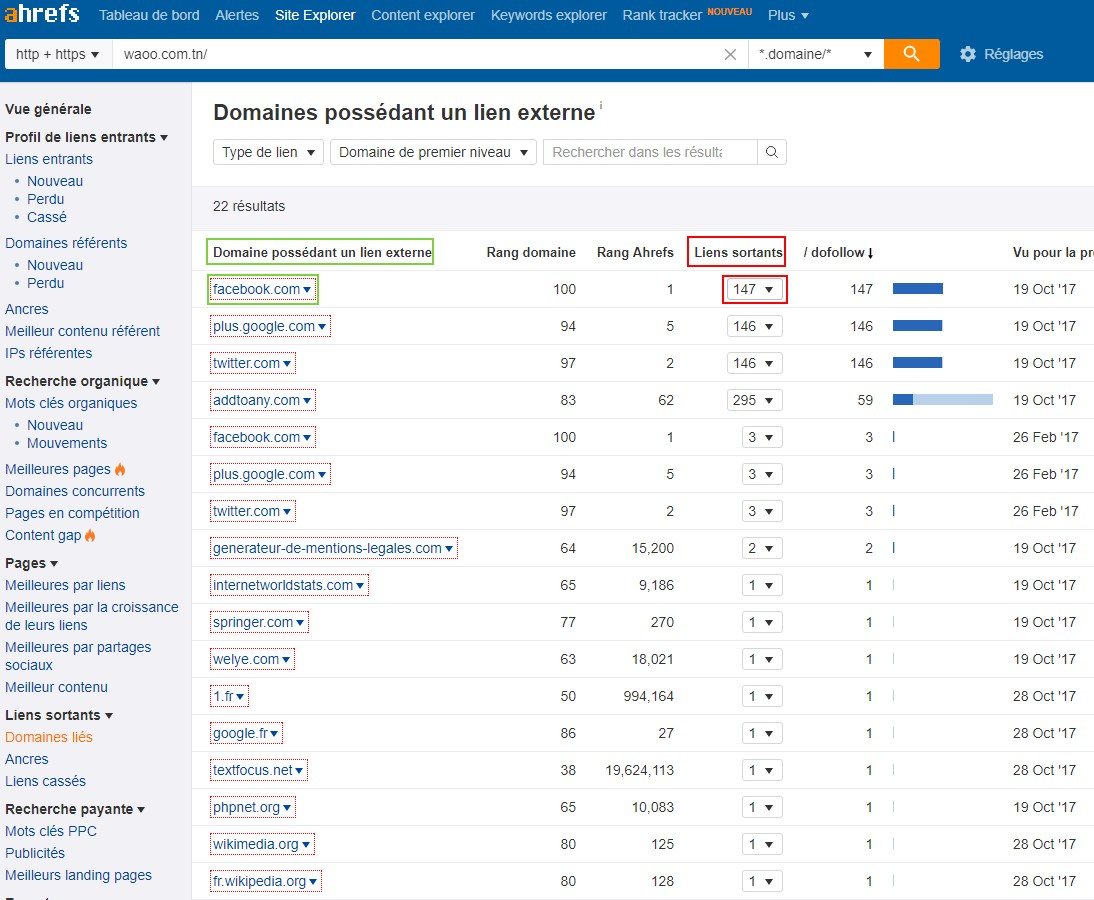Sort by Rang domaine column header
This screenshot has height=900, width=1094.
531,253
